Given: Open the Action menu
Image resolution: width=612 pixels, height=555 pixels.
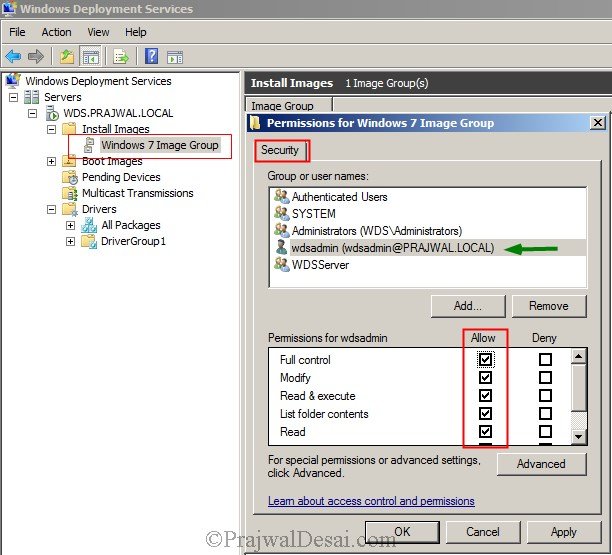Looking at the screenshot, I should (x=56, y=32).
